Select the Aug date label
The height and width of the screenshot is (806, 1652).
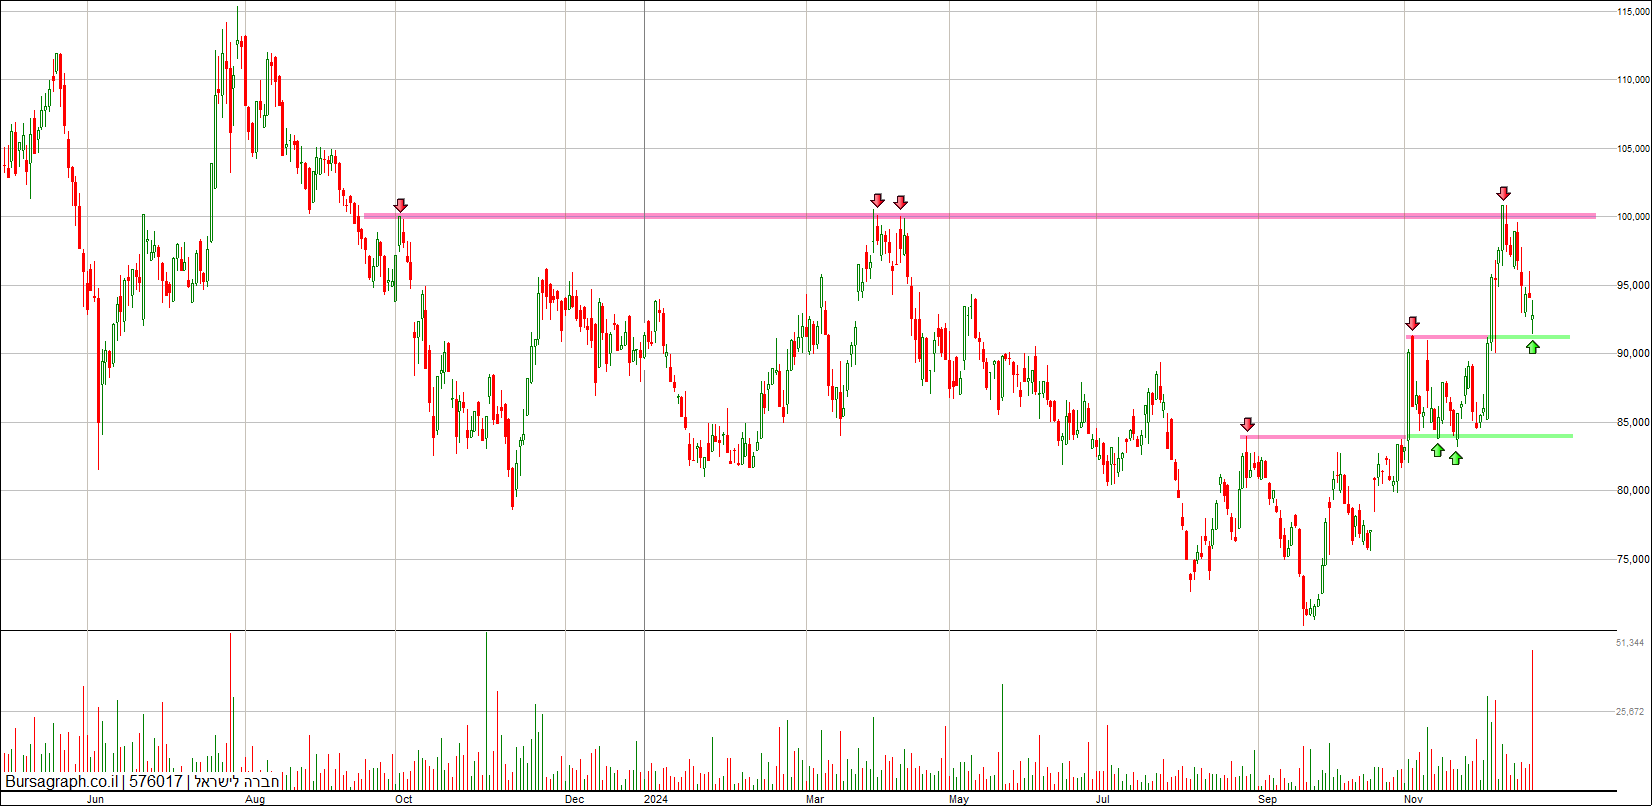255,800
